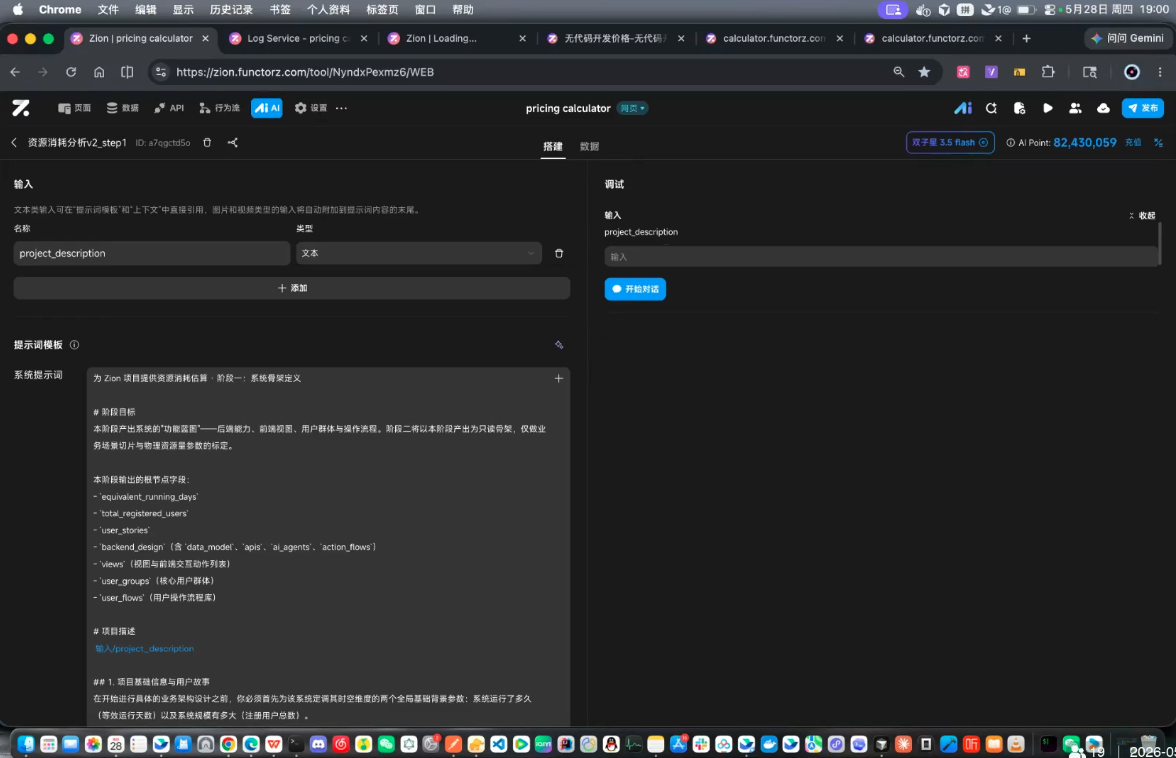
Task: Click the cloud icon in the header
Action: (x=1103, y=108)
